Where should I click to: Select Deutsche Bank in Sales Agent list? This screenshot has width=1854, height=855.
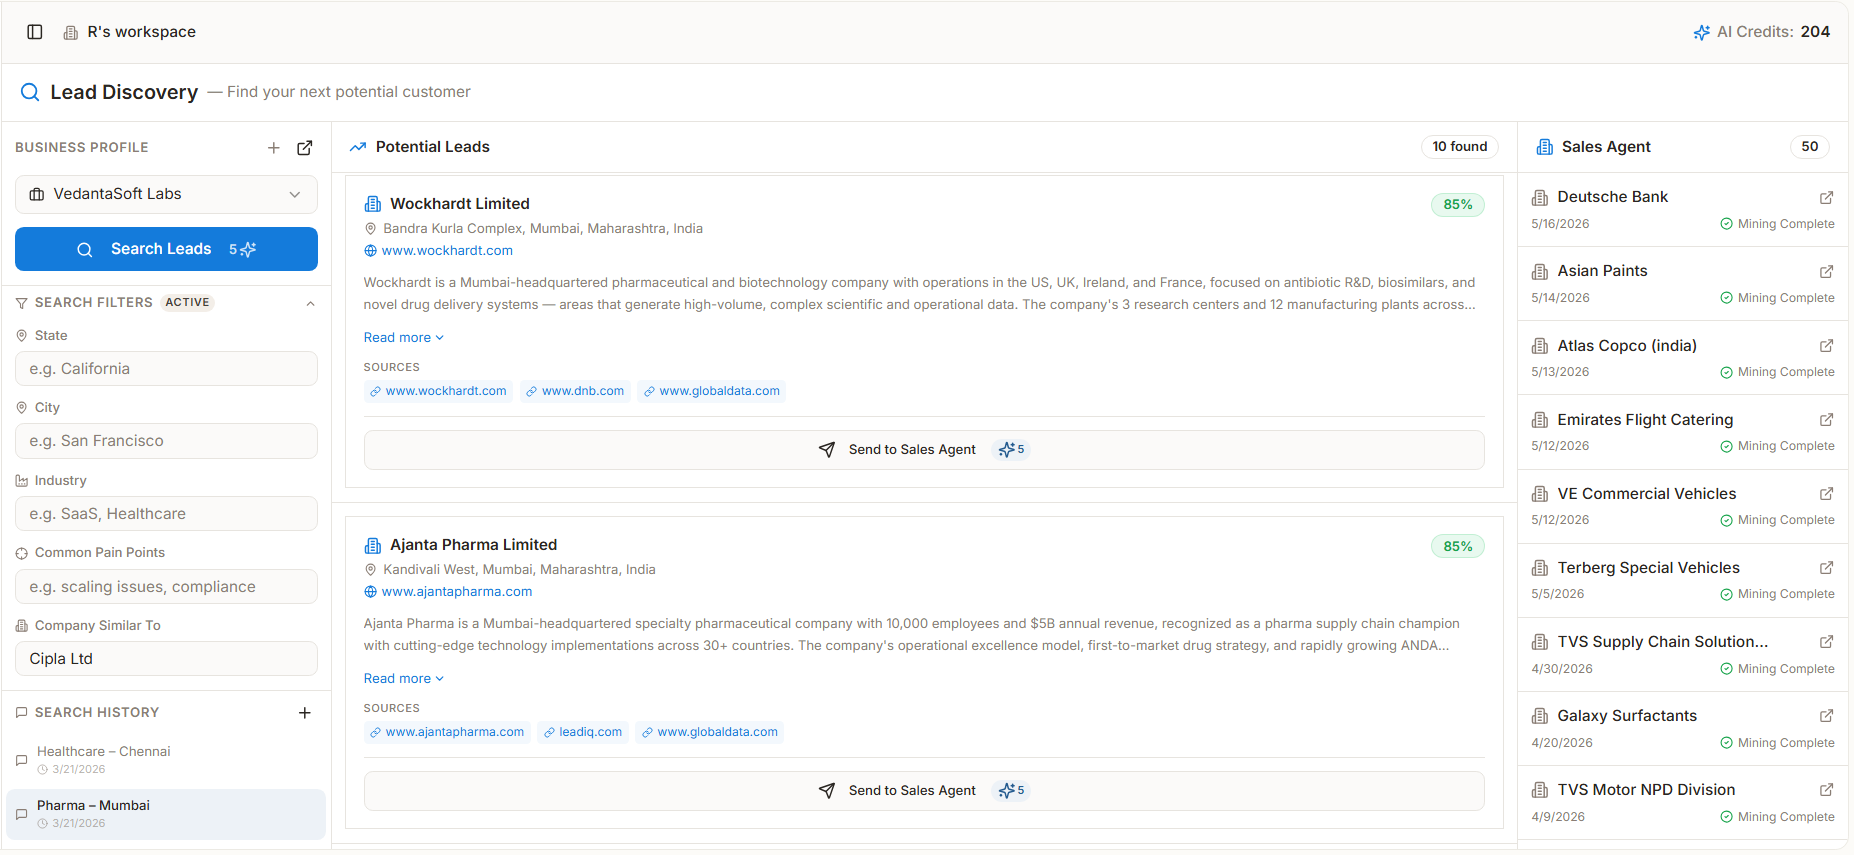(1683, 210)
